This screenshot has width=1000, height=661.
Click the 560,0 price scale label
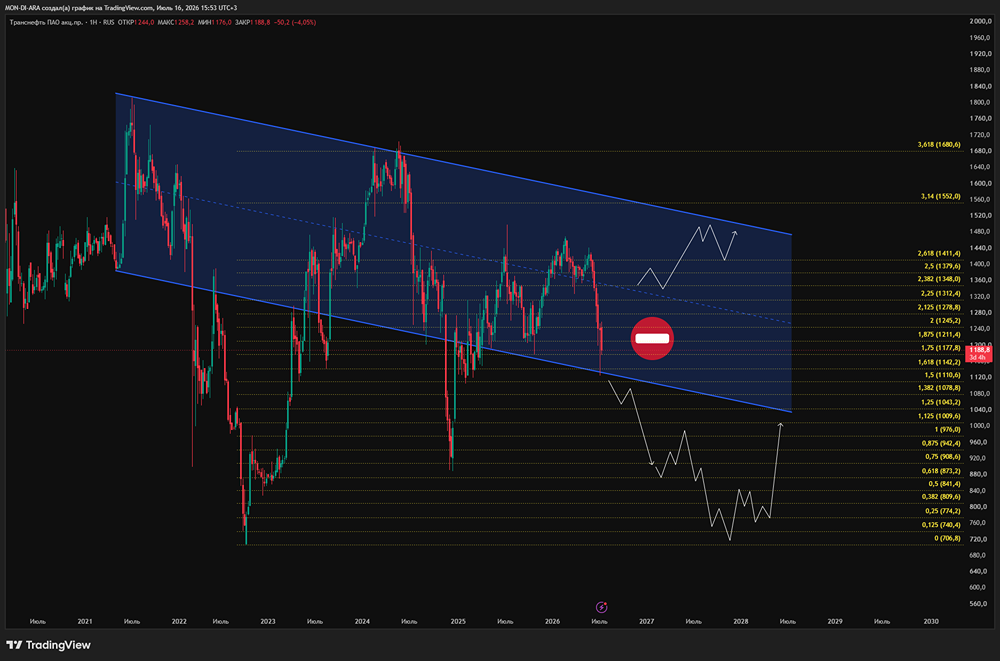pyautogui.click(x=979, y=604)
